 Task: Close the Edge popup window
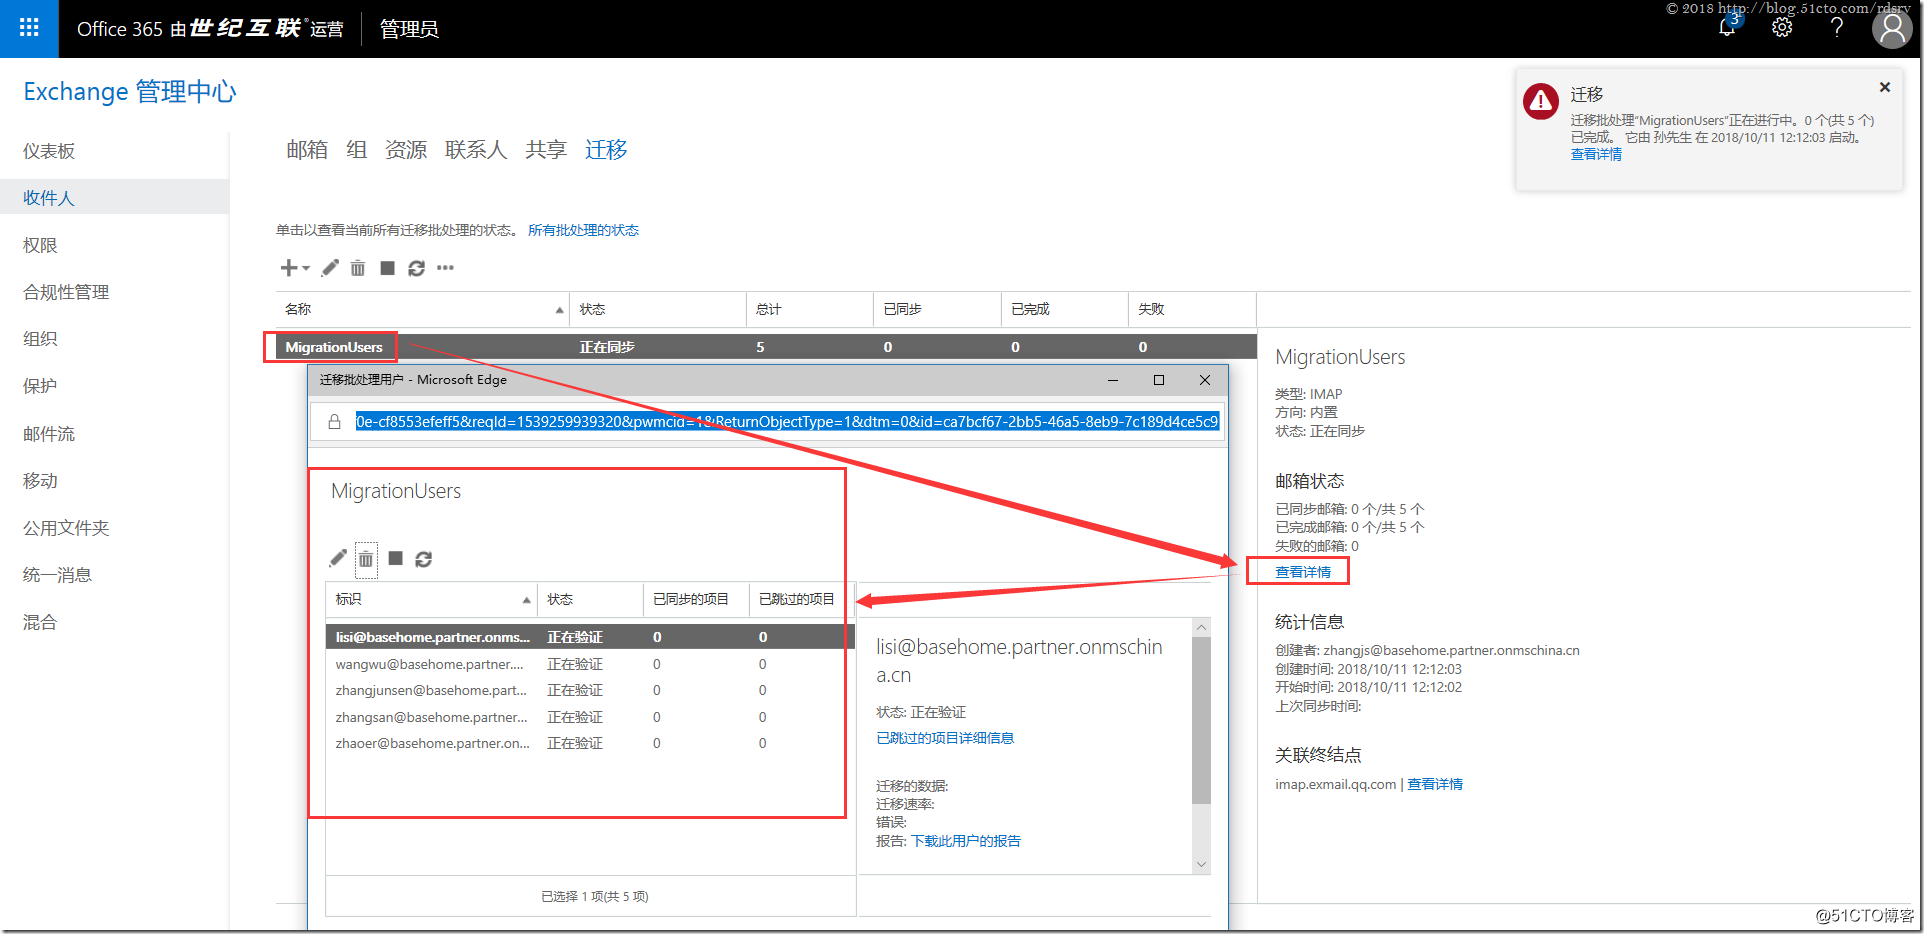pos(1205,380)
